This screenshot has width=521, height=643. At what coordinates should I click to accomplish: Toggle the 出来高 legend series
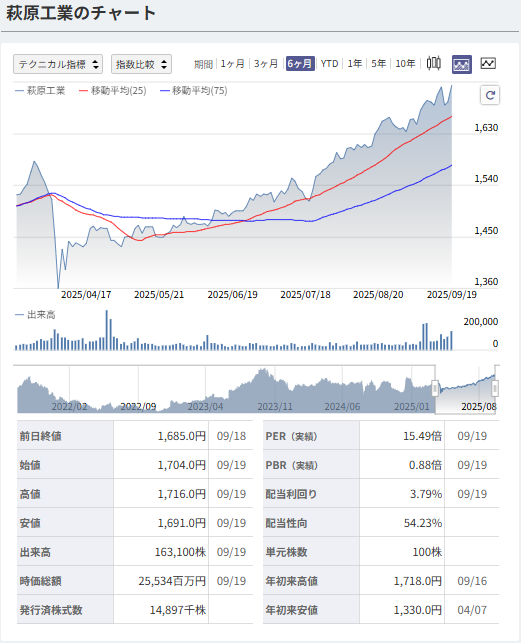(x=35, y=315)
